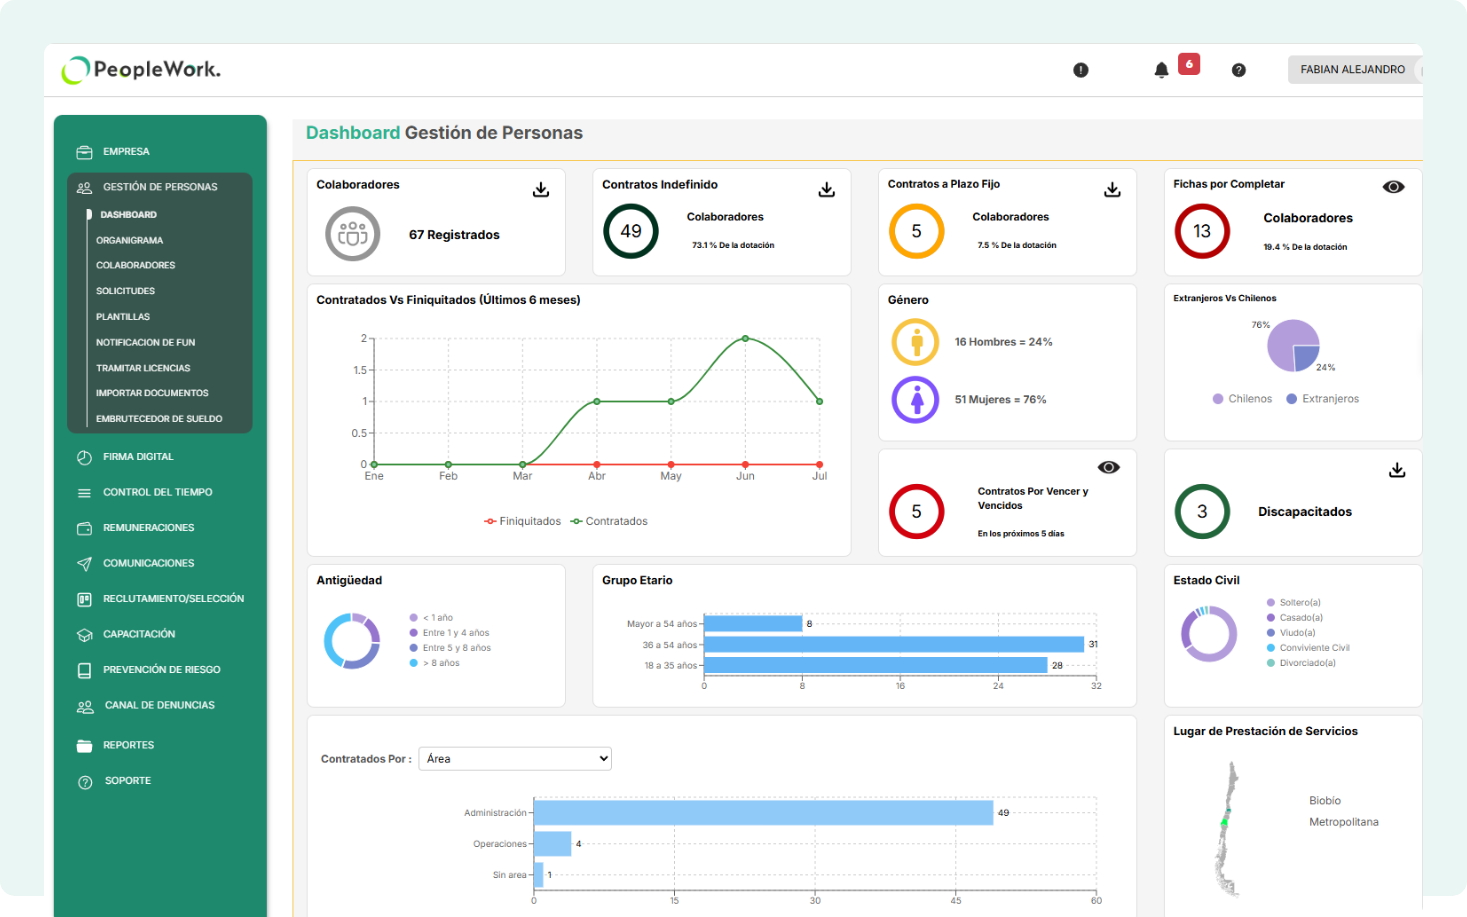Viewport: 1467px width, 917px height.
Task: Click the Fabian Alejandro user button
Action: (1352, 70)
